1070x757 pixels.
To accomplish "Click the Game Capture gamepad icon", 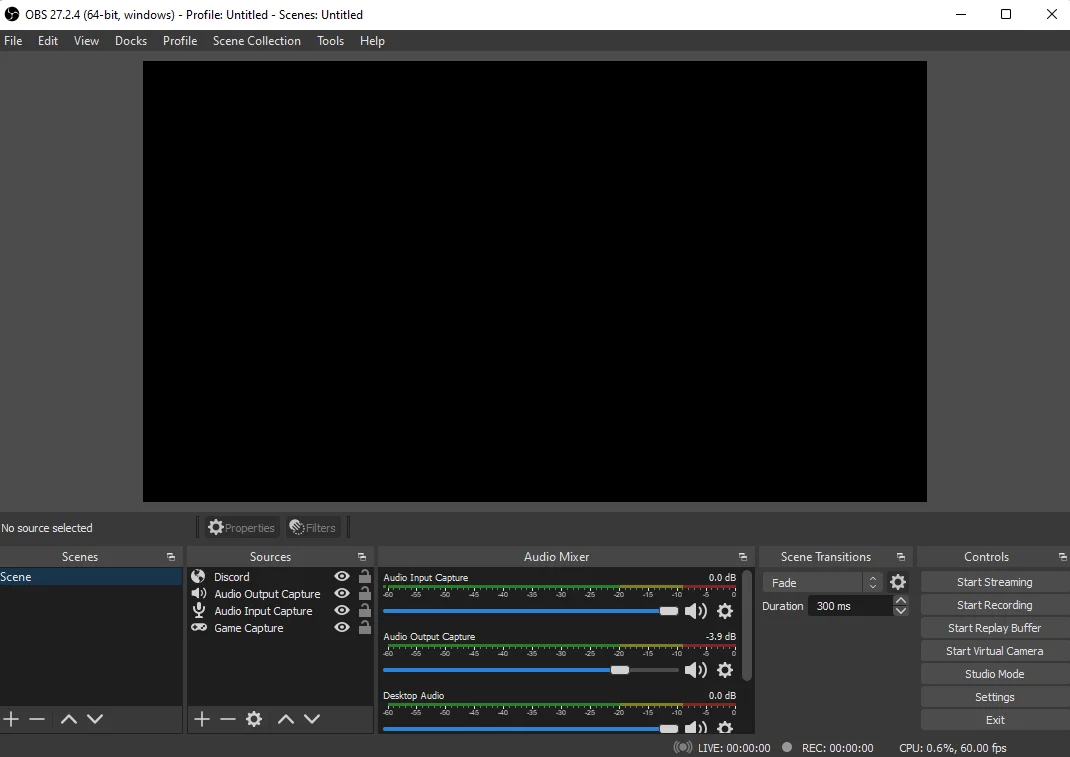I will pos(199,628).
